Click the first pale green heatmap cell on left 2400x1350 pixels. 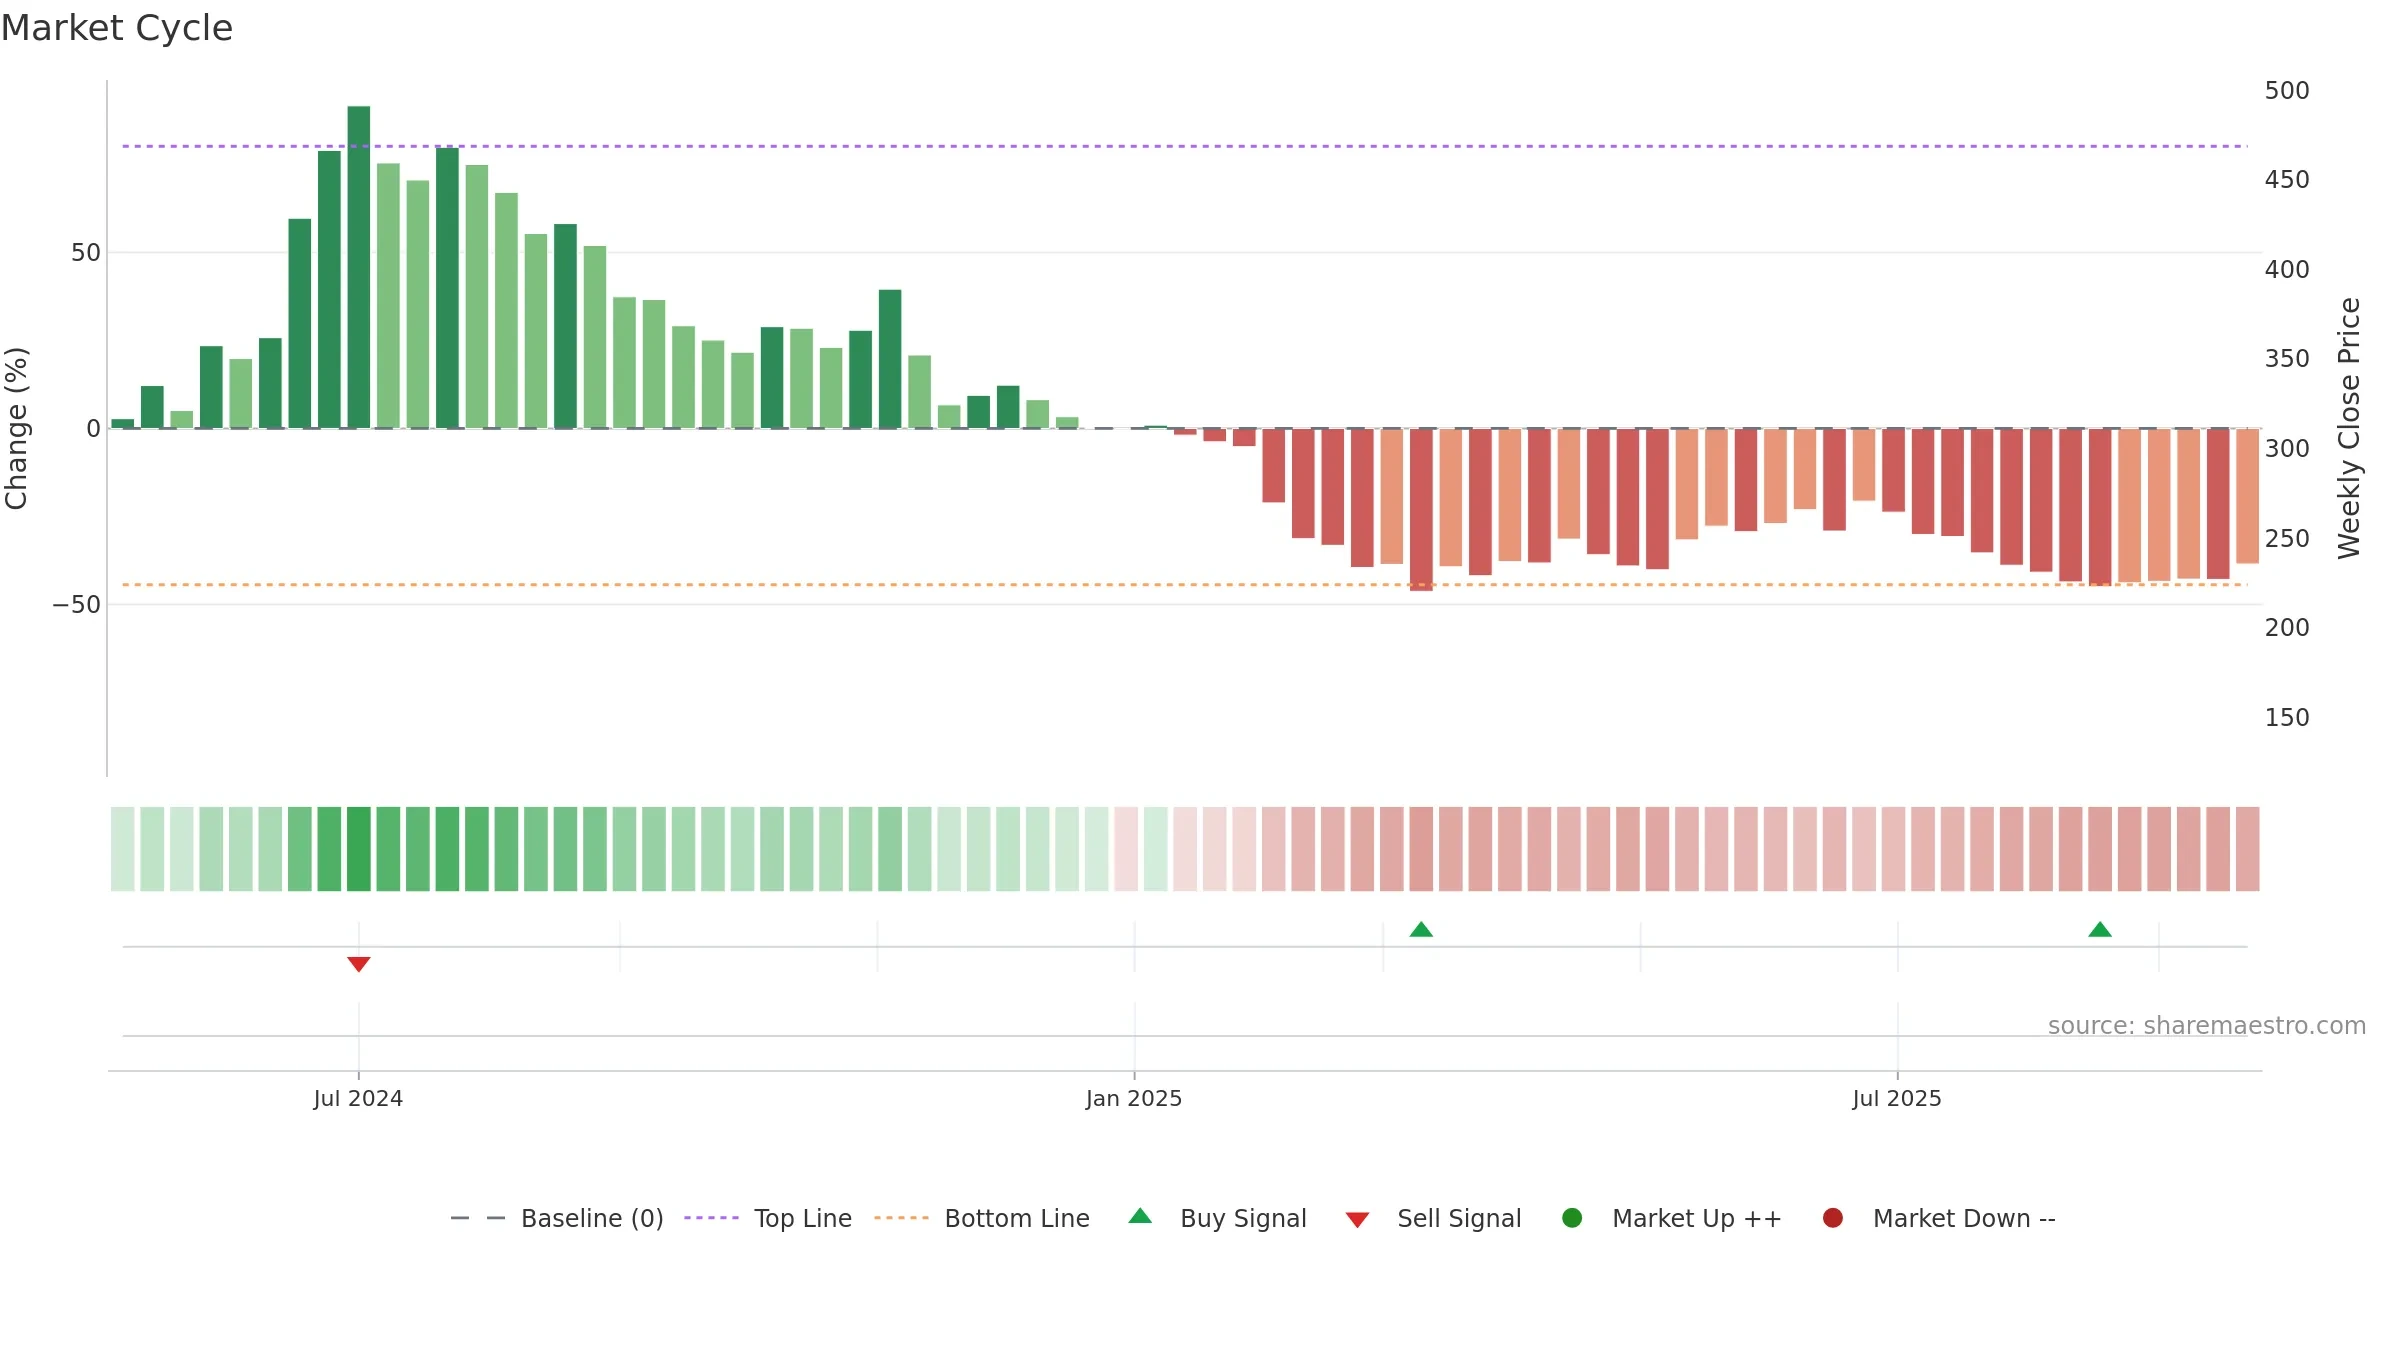[x=123, y=849]
